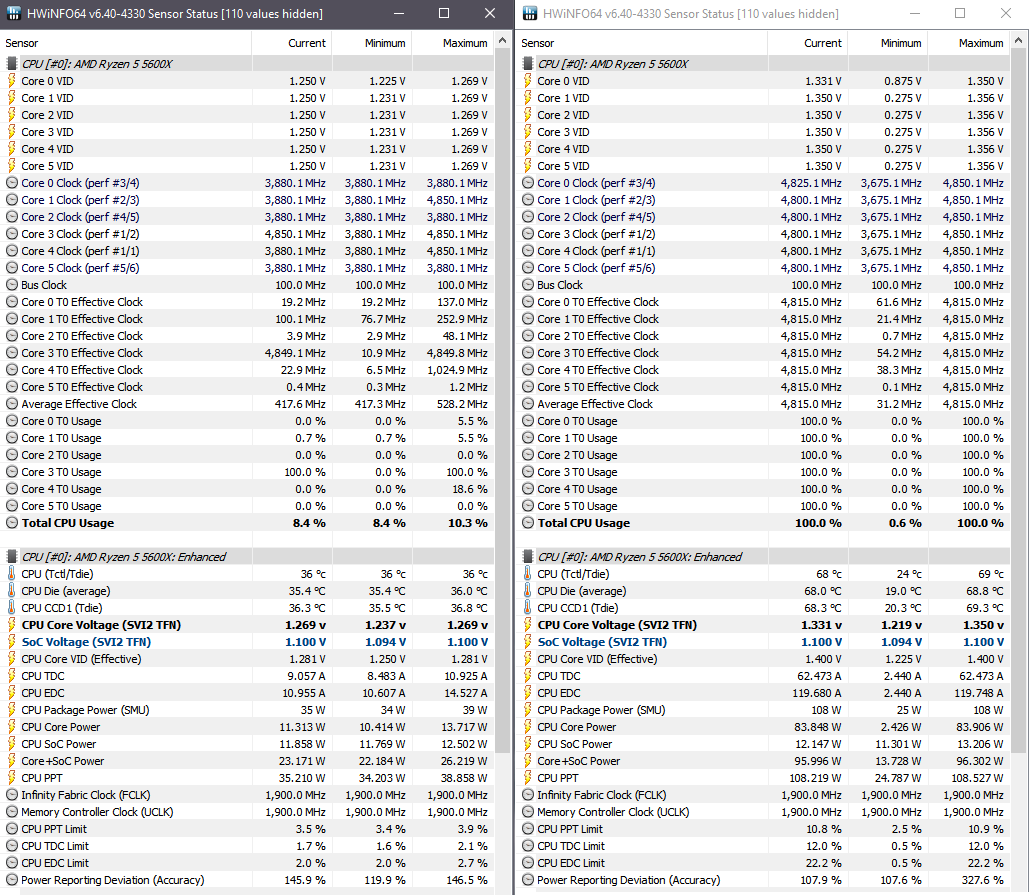The height and width of the screenshot is (895, 1029).
Task: Click the icon of Core 2 T0 Usage in right window
Action: (x=528, y=455)
